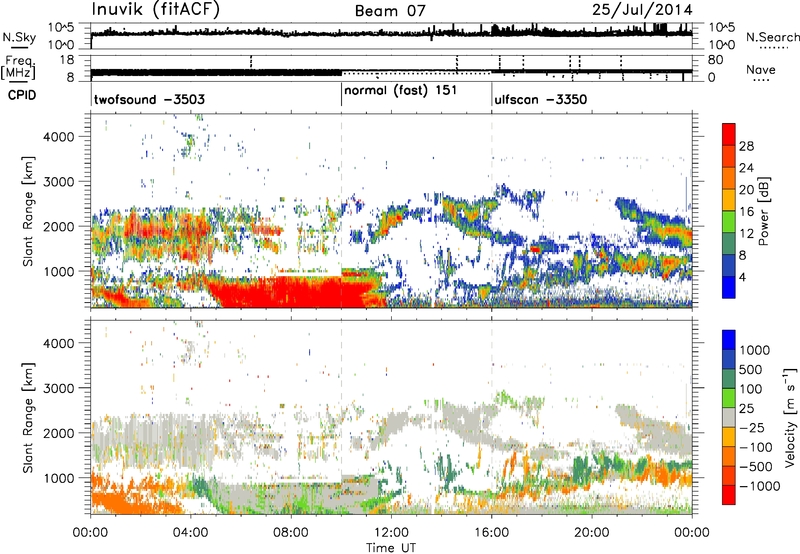
Task: Click the '-25' tick on Velocity colorbar
Action: (751, 427)
